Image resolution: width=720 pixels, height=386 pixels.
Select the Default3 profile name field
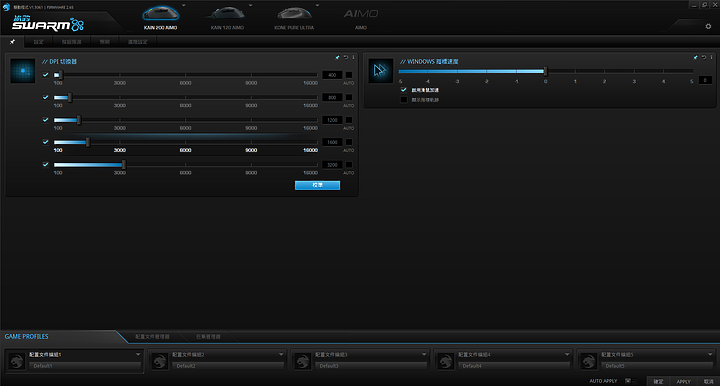point(371,366)
